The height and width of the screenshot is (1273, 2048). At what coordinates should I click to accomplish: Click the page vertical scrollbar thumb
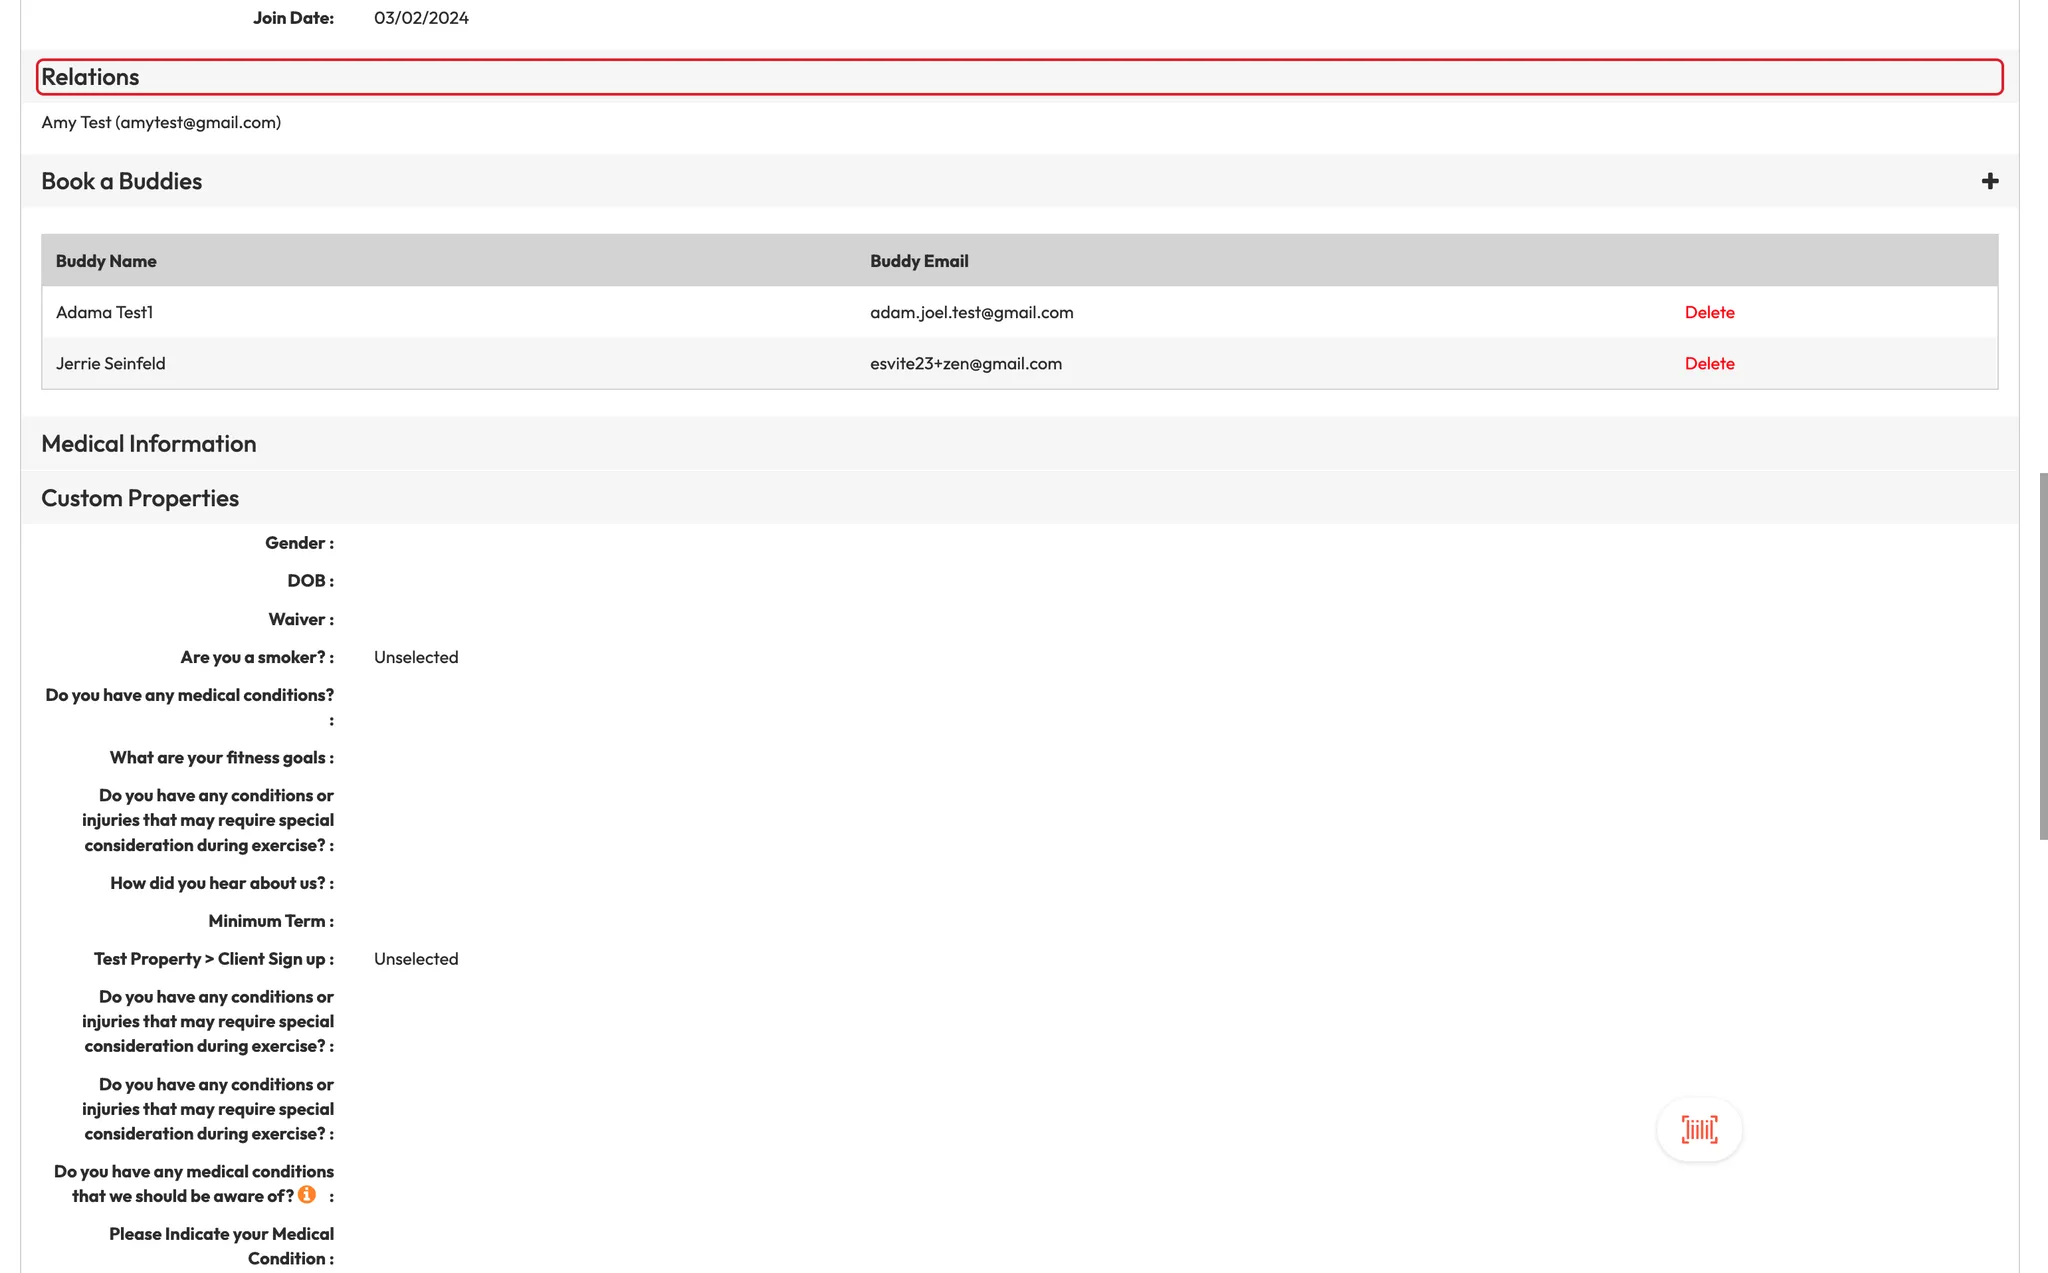pos(2043,655)
